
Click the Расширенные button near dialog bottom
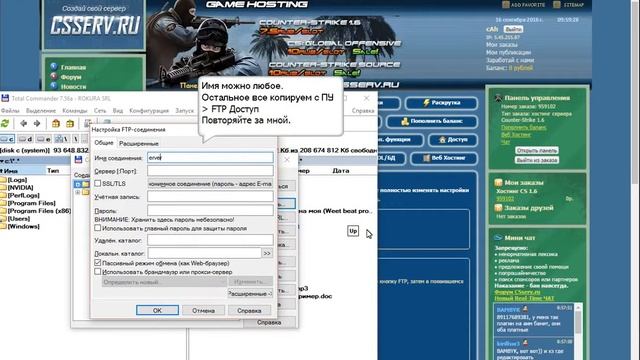250,293
